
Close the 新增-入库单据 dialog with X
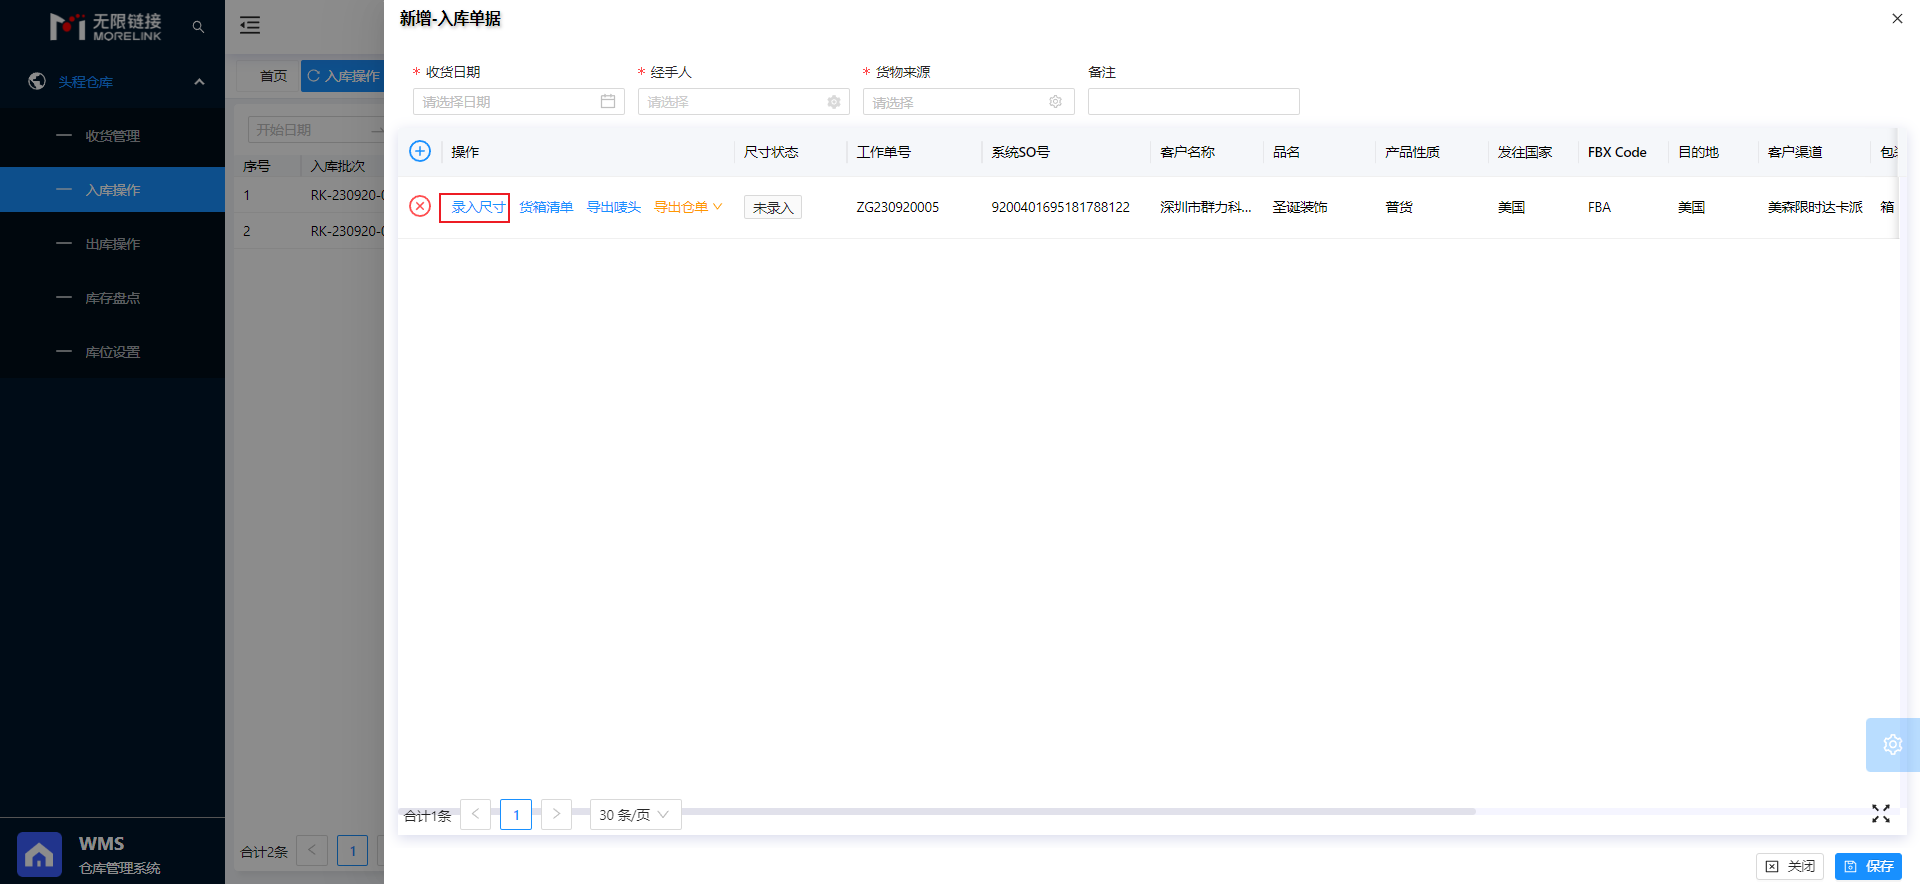tap(1897, 18)
